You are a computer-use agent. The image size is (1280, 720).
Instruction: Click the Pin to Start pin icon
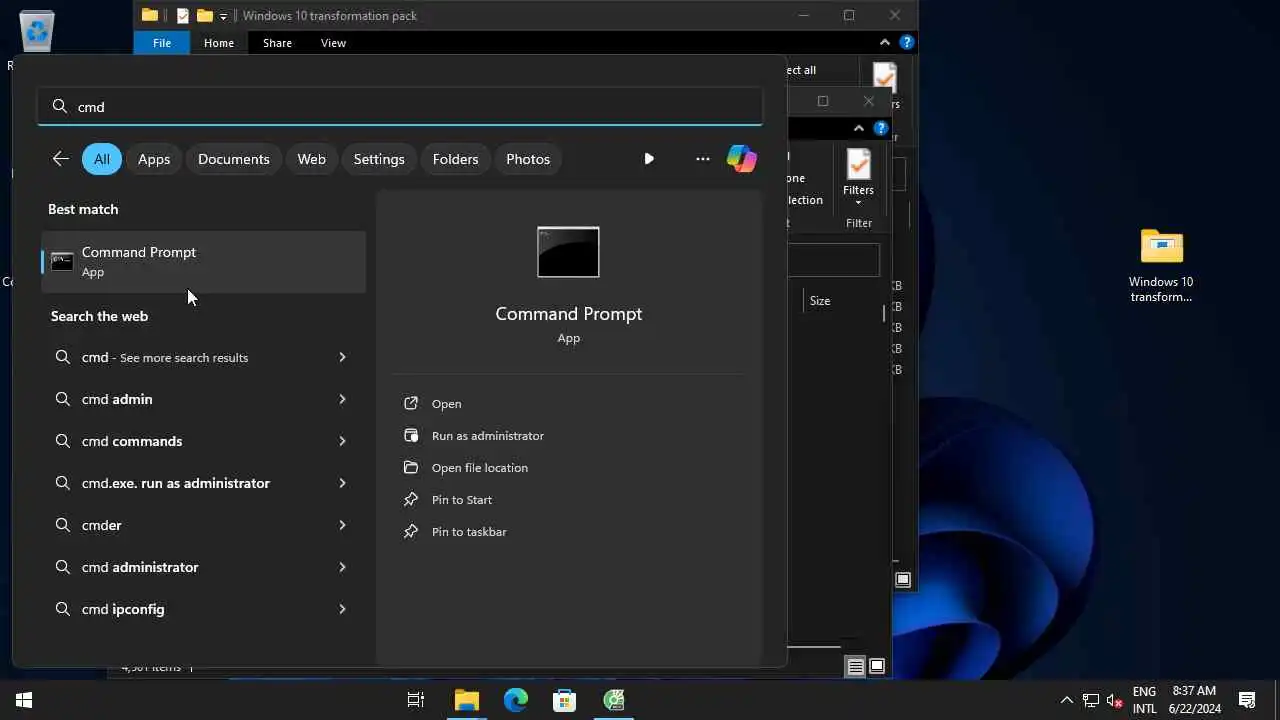411,500
